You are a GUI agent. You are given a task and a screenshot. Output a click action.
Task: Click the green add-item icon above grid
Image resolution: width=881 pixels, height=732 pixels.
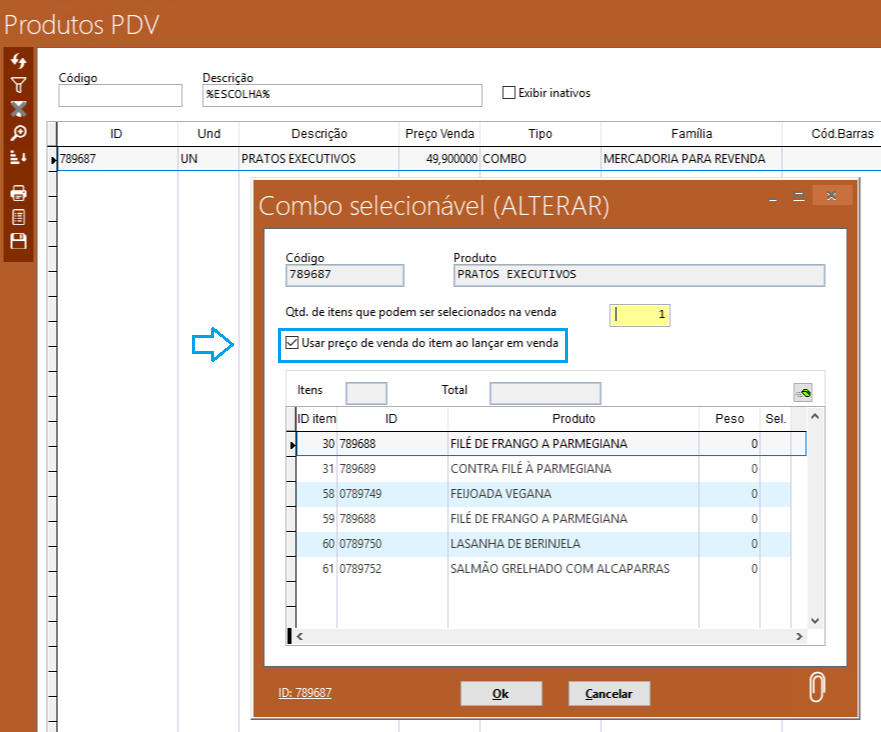point(803,391)
